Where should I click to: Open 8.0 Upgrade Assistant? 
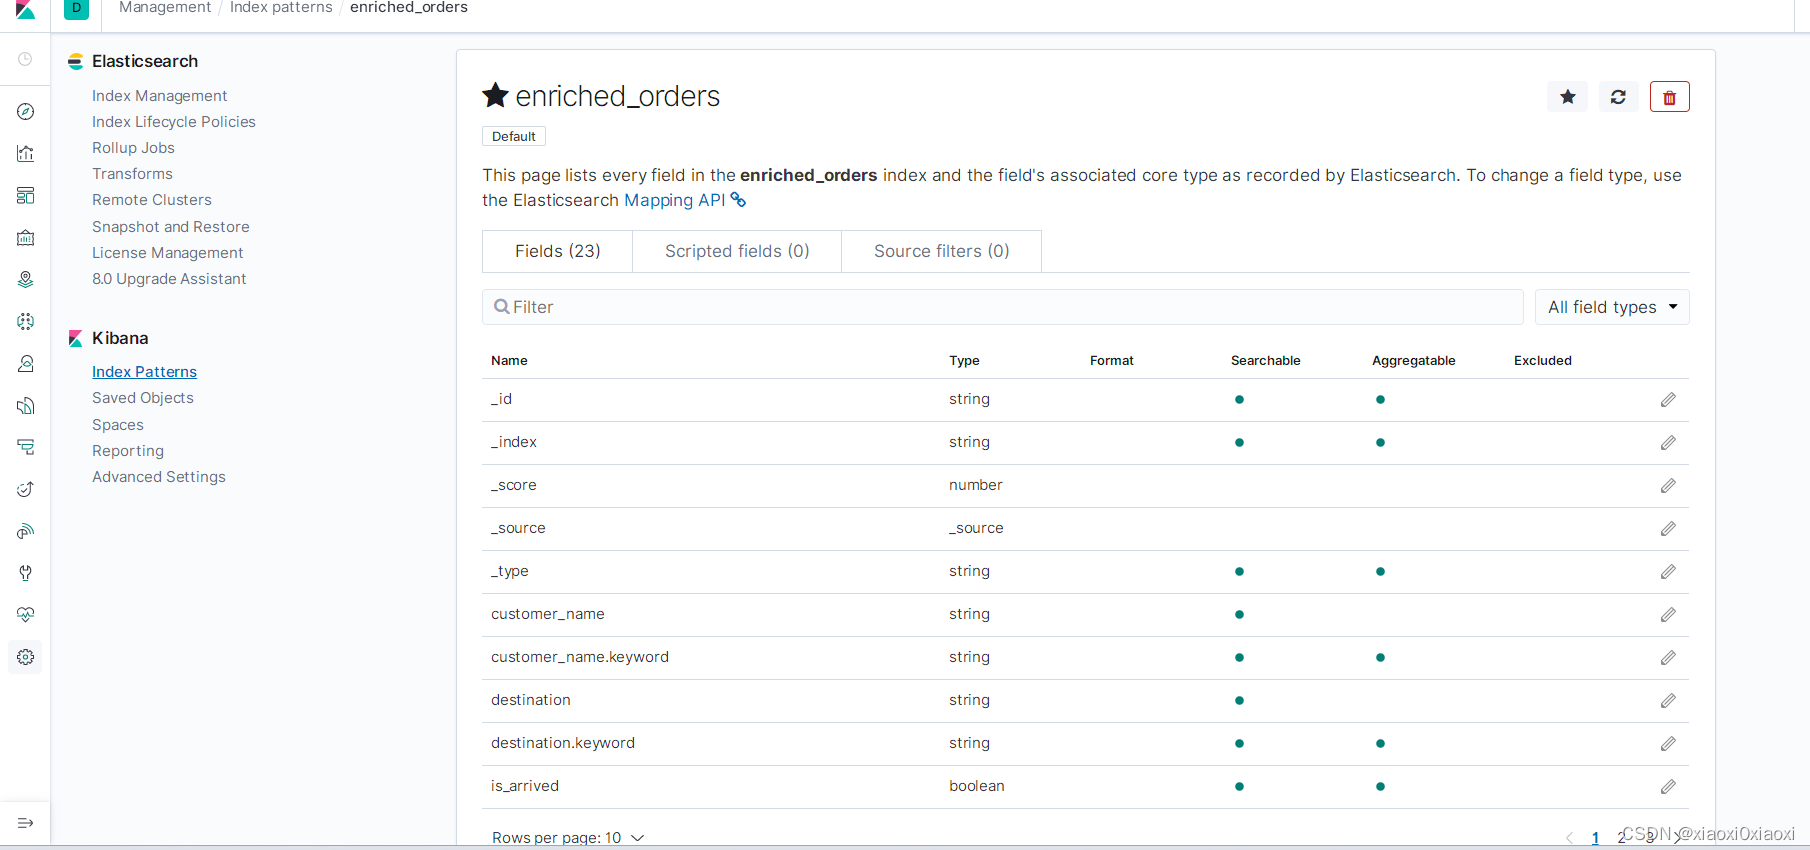(x=169, y=279)
